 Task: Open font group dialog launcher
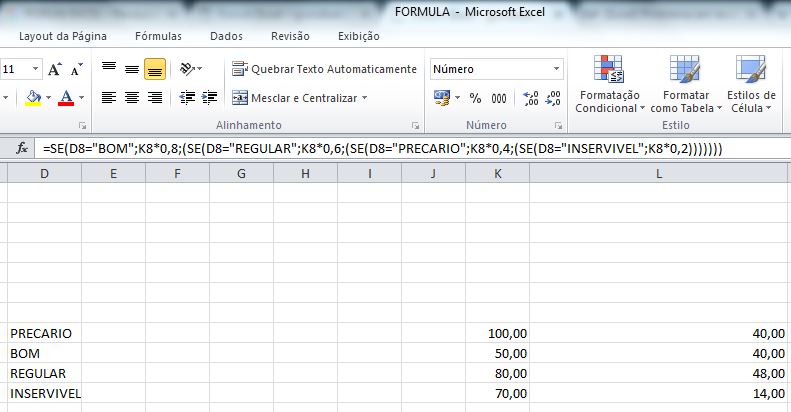(x=83, y=126)
